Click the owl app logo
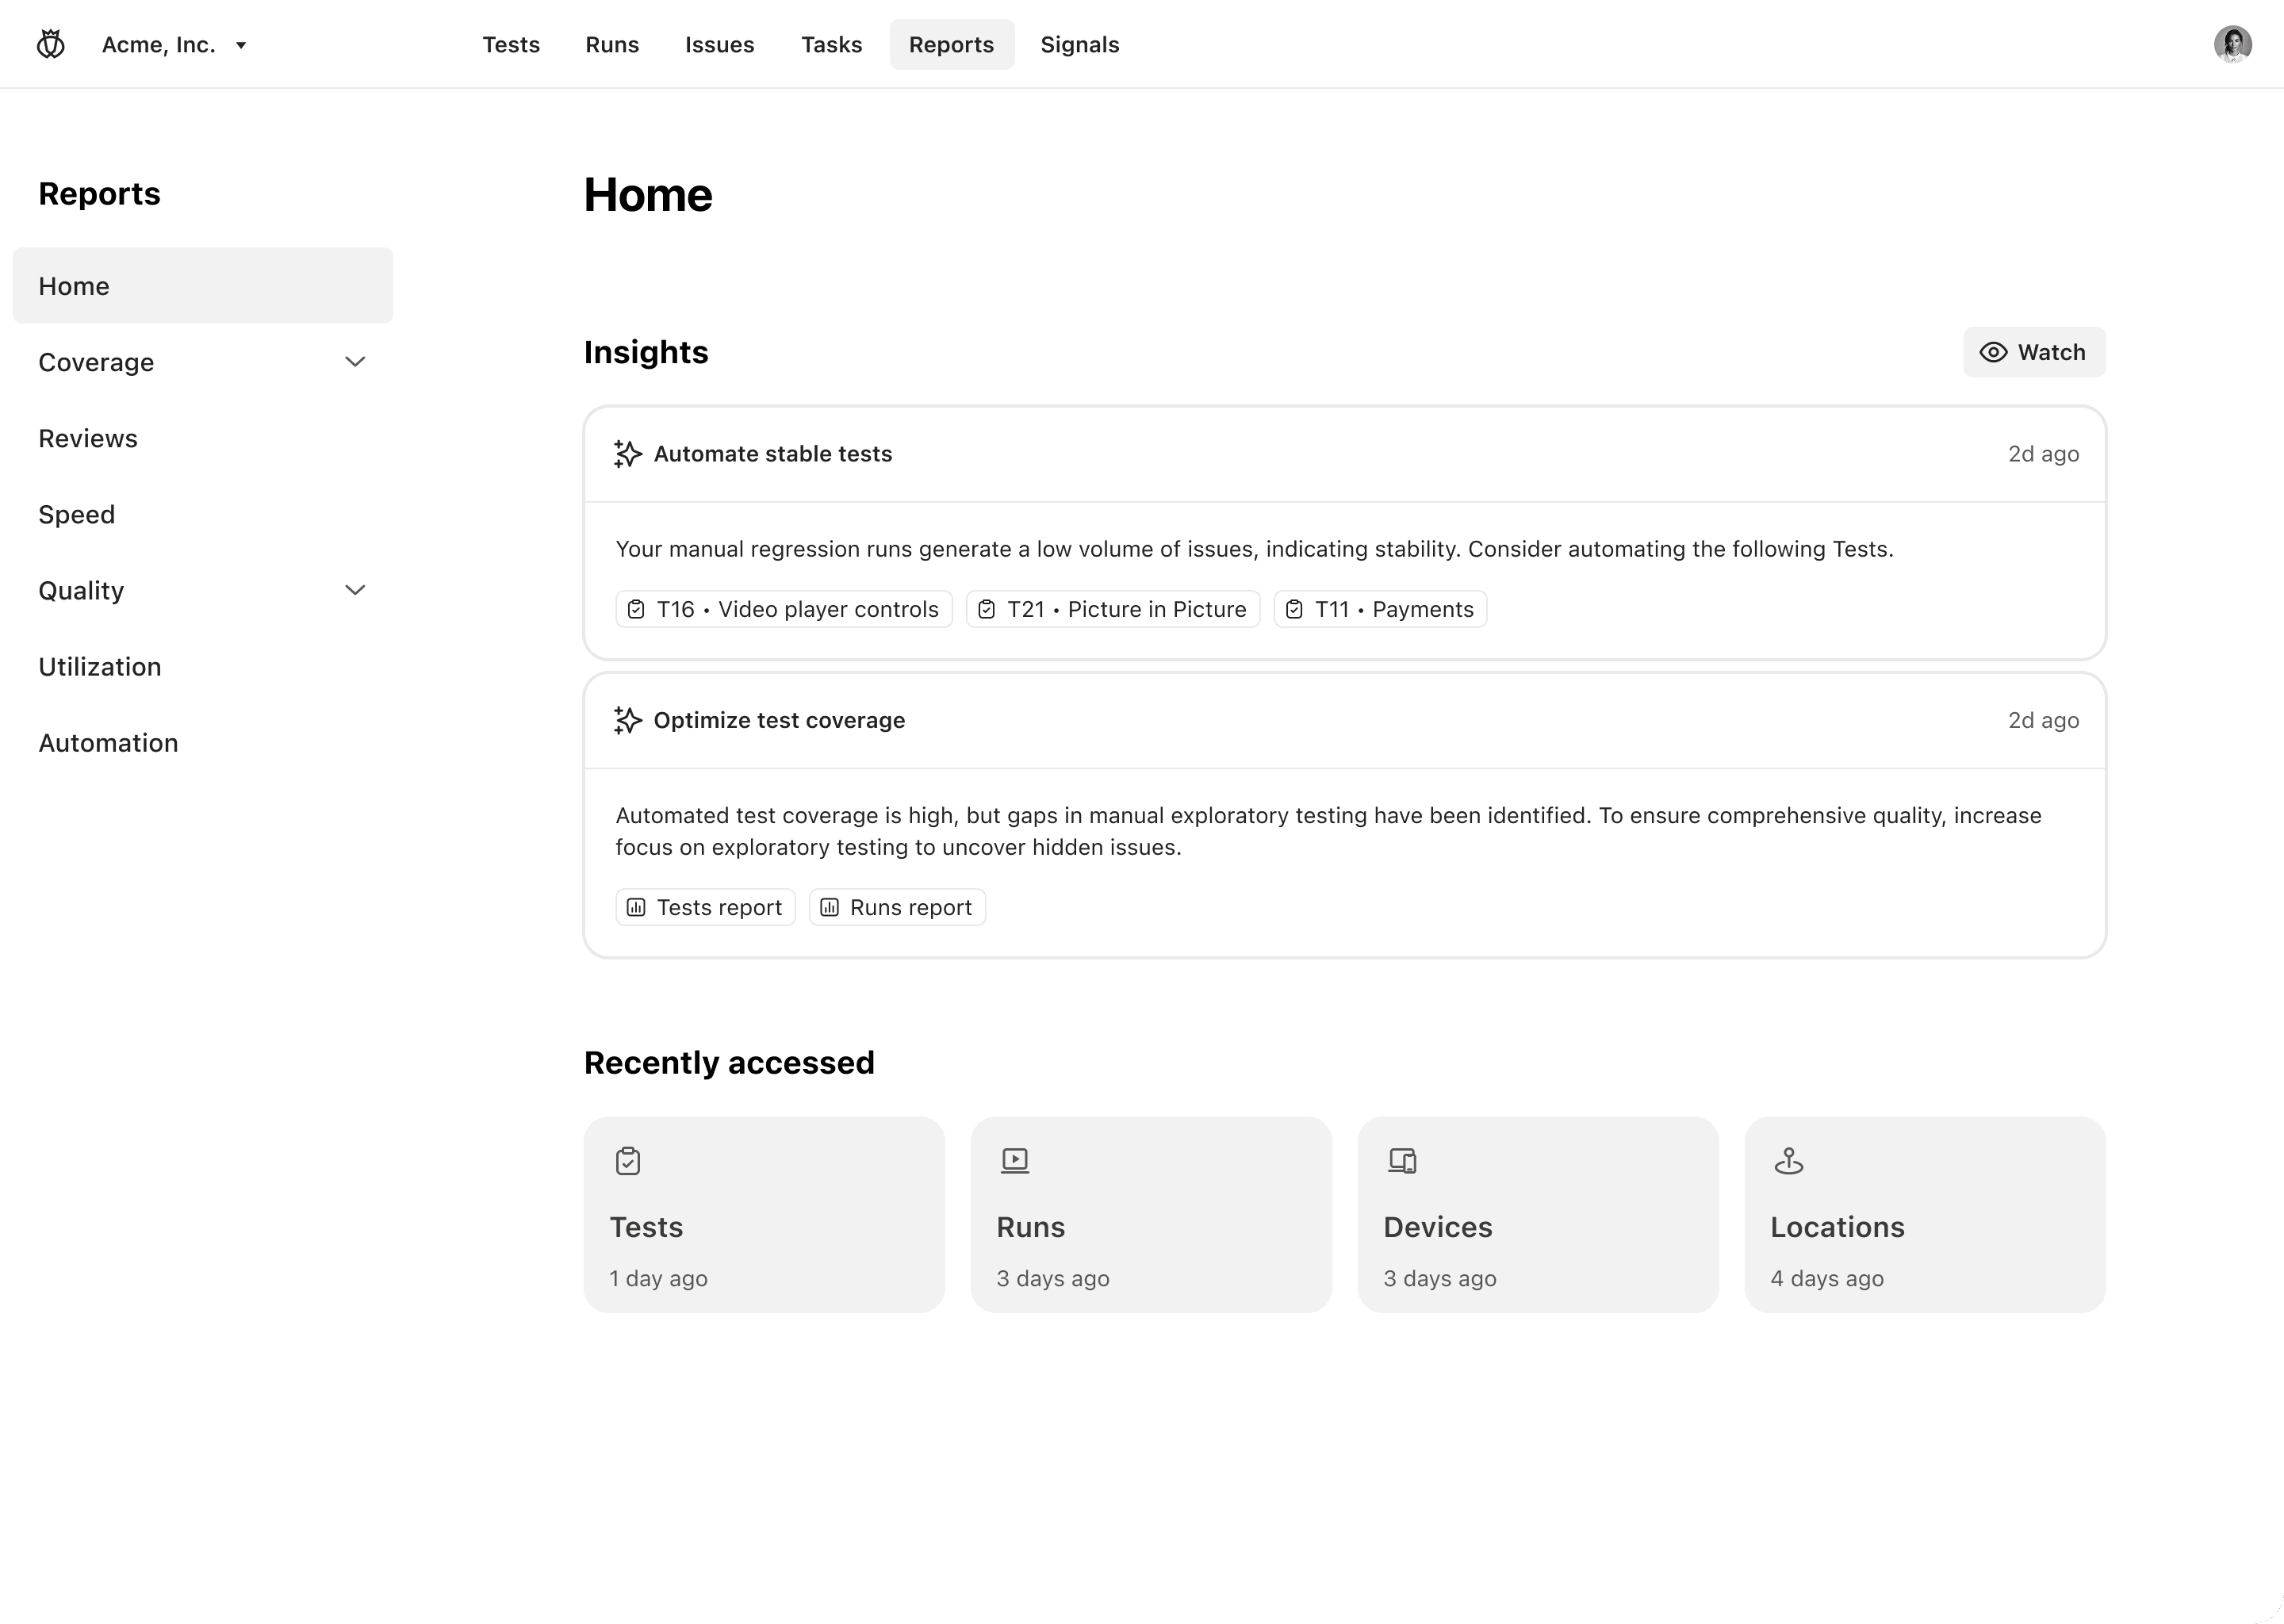 [x=51, y=43]
